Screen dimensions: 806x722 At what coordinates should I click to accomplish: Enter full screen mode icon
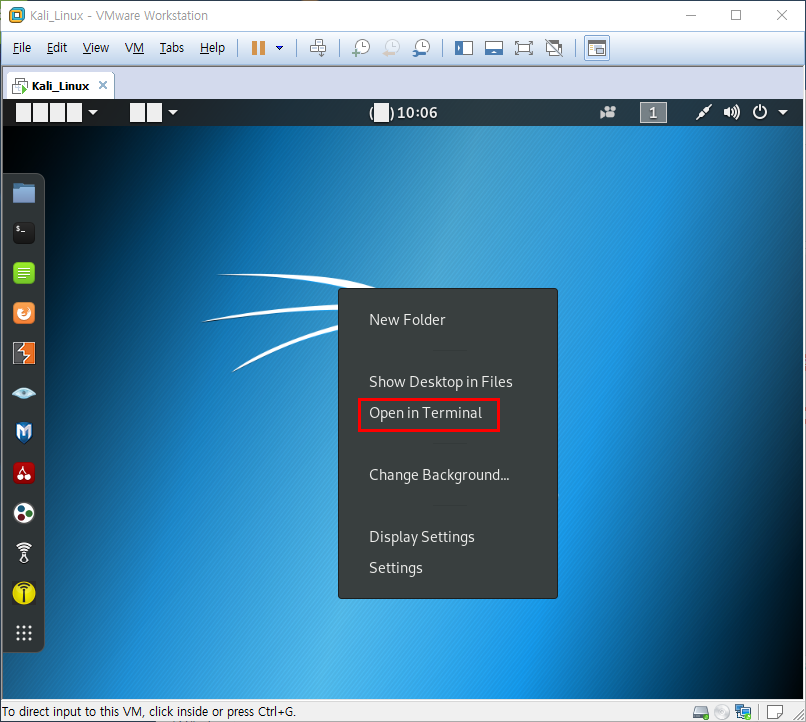[x=523, y=48]
